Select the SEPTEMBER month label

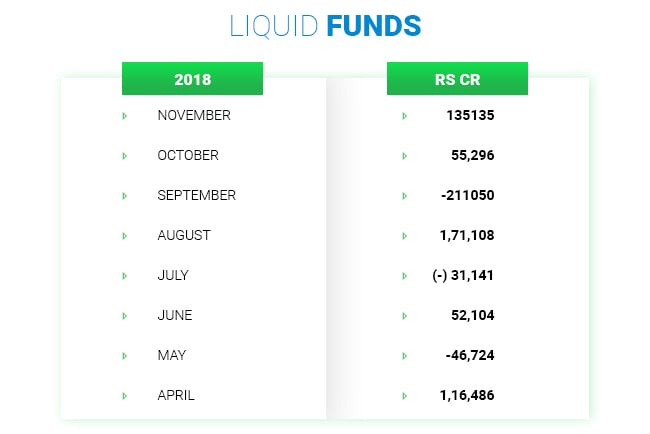coord(197,196)
